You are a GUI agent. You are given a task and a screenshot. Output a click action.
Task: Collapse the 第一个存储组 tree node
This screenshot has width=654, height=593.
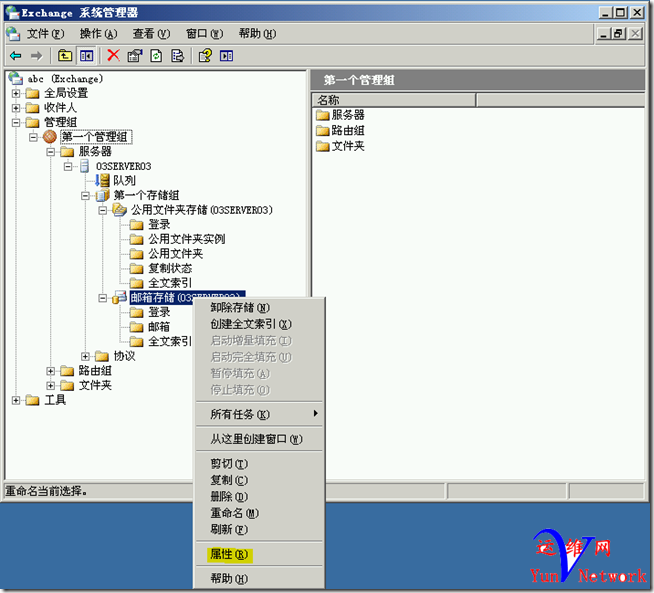[x=85, y=195]
